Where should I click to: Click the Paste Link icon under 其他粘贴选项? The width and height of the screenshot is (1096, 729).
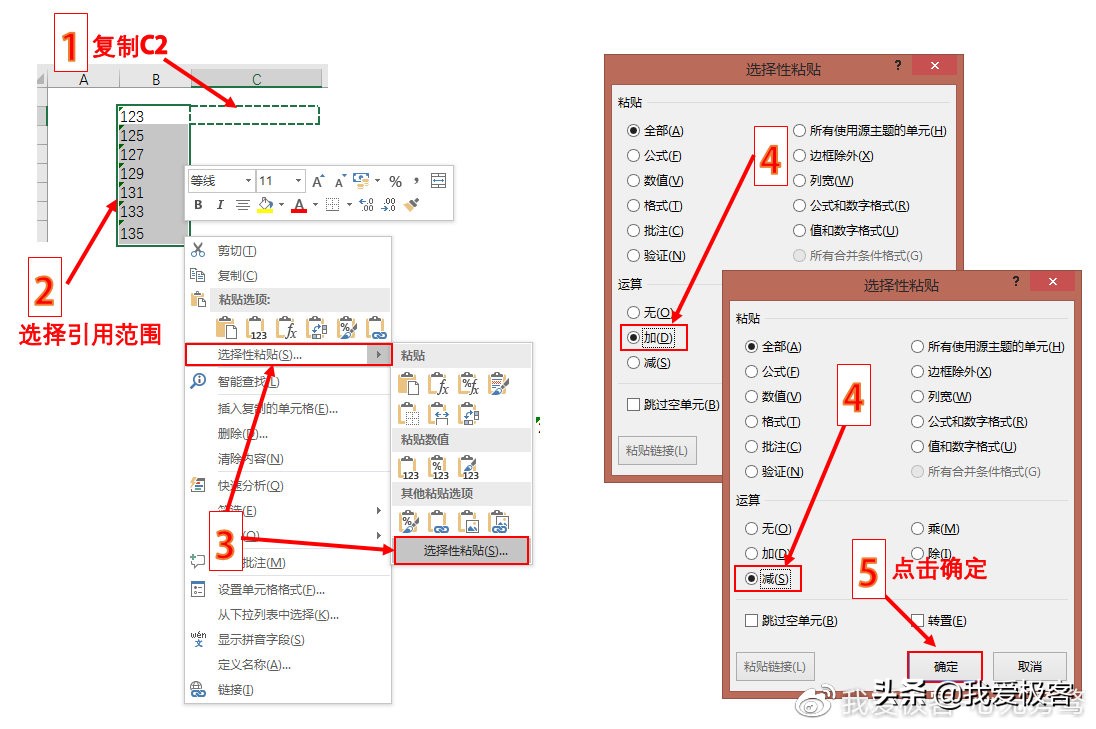(x=440, y=521)
